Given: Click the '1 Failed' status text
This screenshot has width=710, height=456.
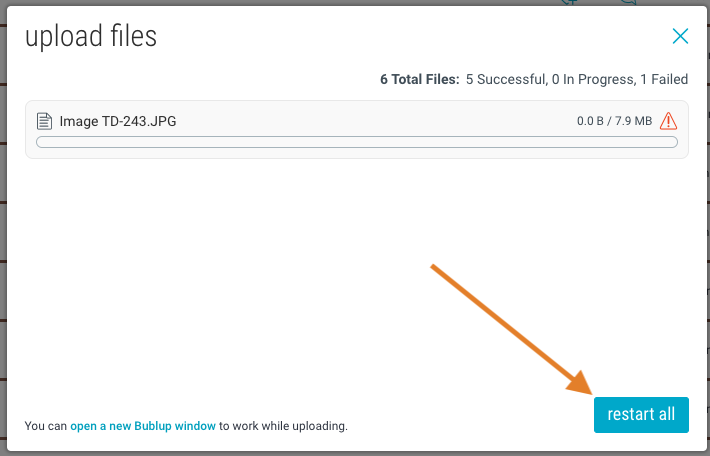Looking at the screenshot, I should click(664, 79).
